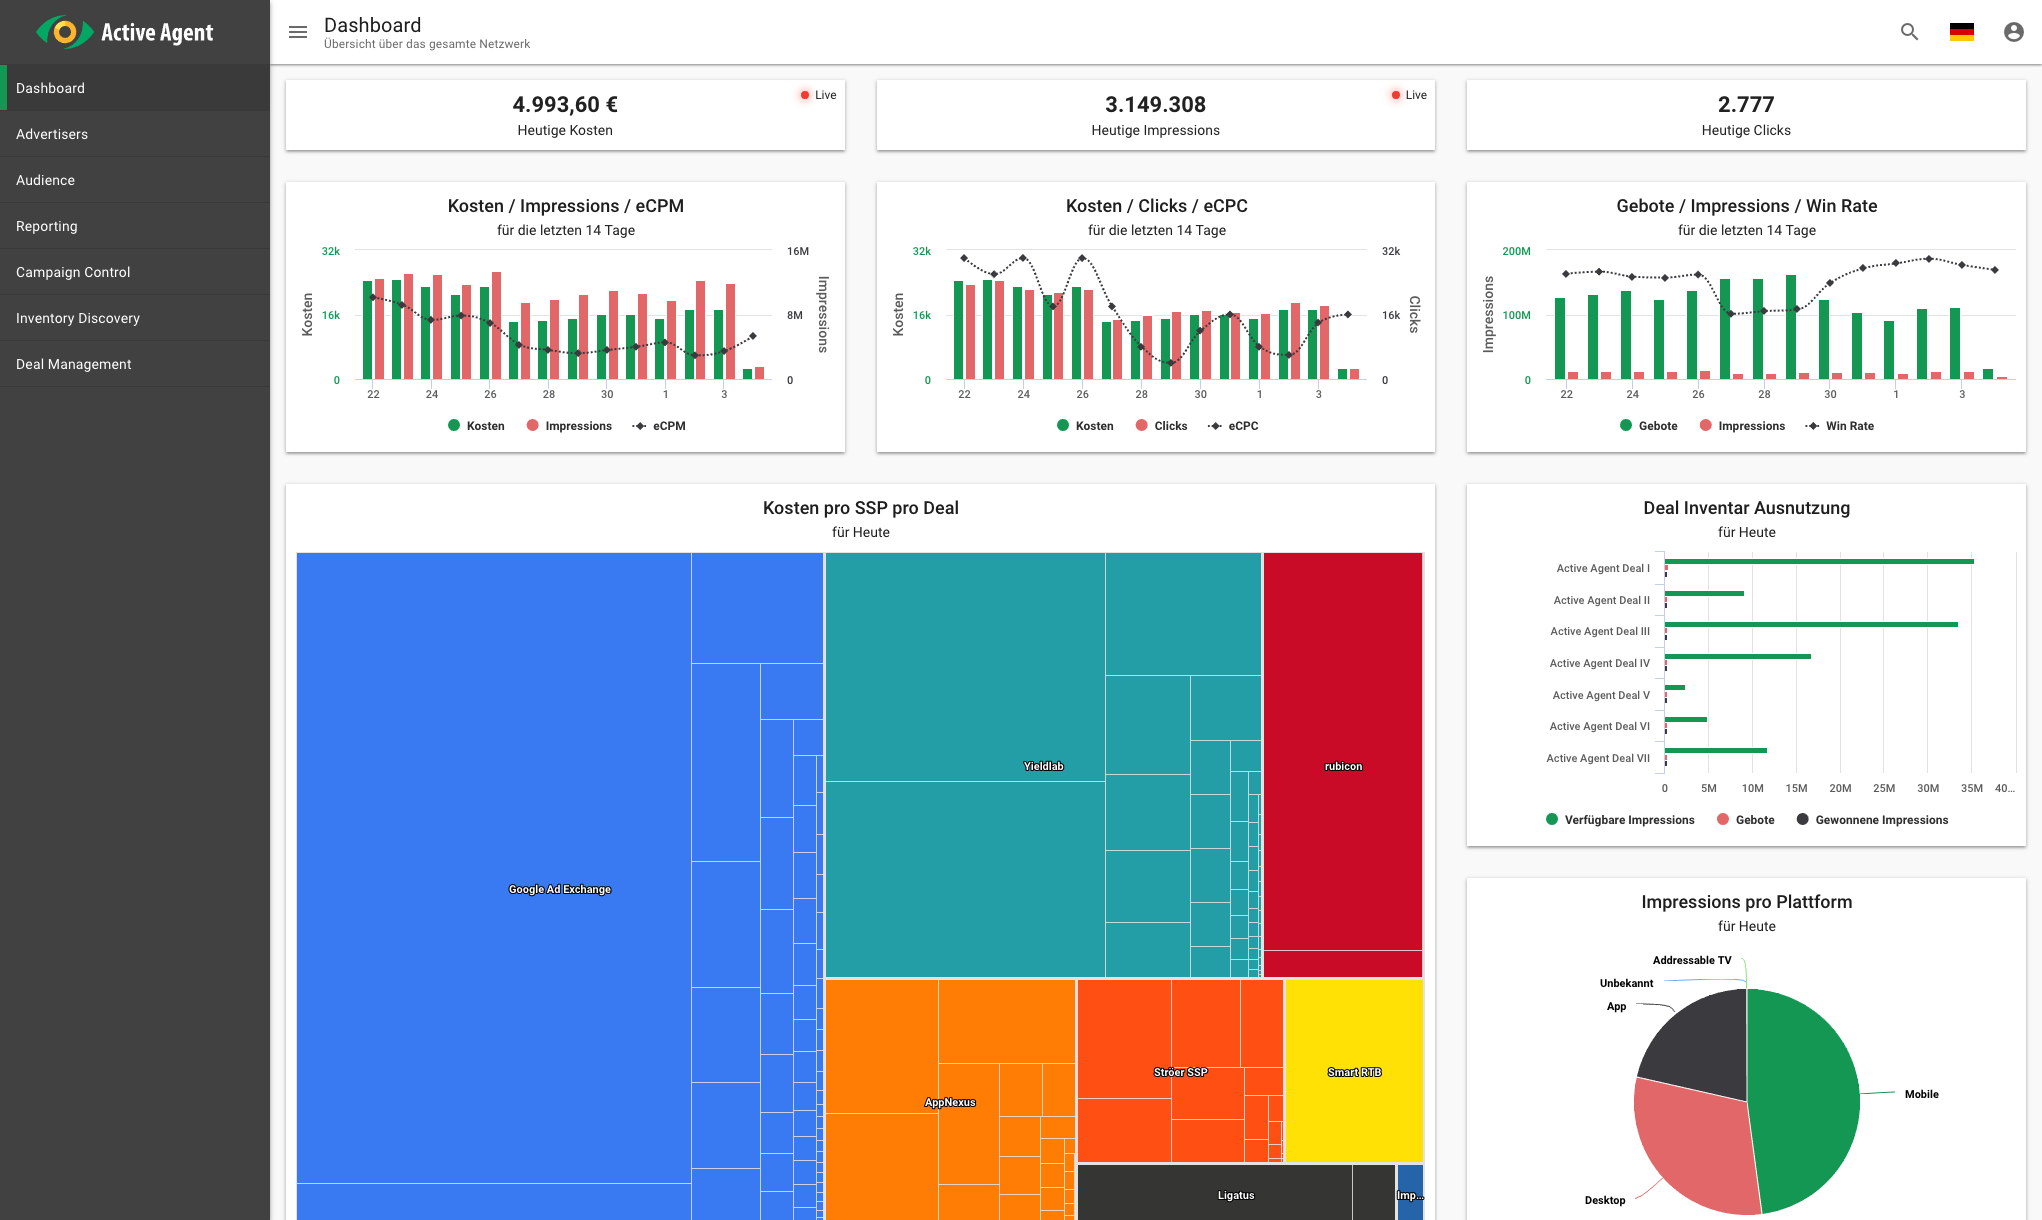
Task: Click the Heutige Clicks summary card
Action: coord(1745,115)
